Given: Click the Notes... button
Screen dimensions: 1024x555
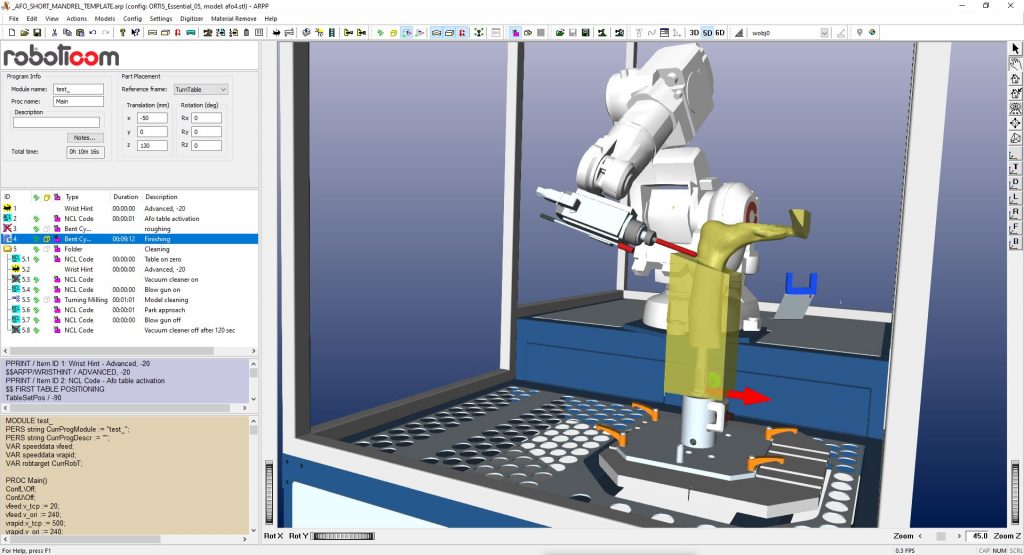Looking at the screenshot, I should pyautogui.click(x=84, y=137).
